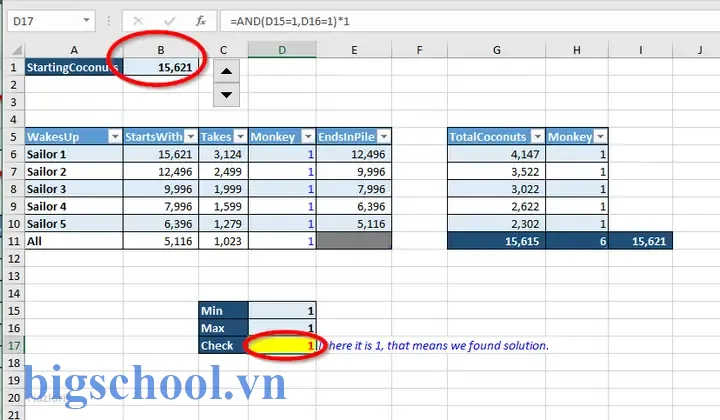This screenshot has height=420, width=720.
Task: Select the Takes value 1,279
Action: point(223,224)
